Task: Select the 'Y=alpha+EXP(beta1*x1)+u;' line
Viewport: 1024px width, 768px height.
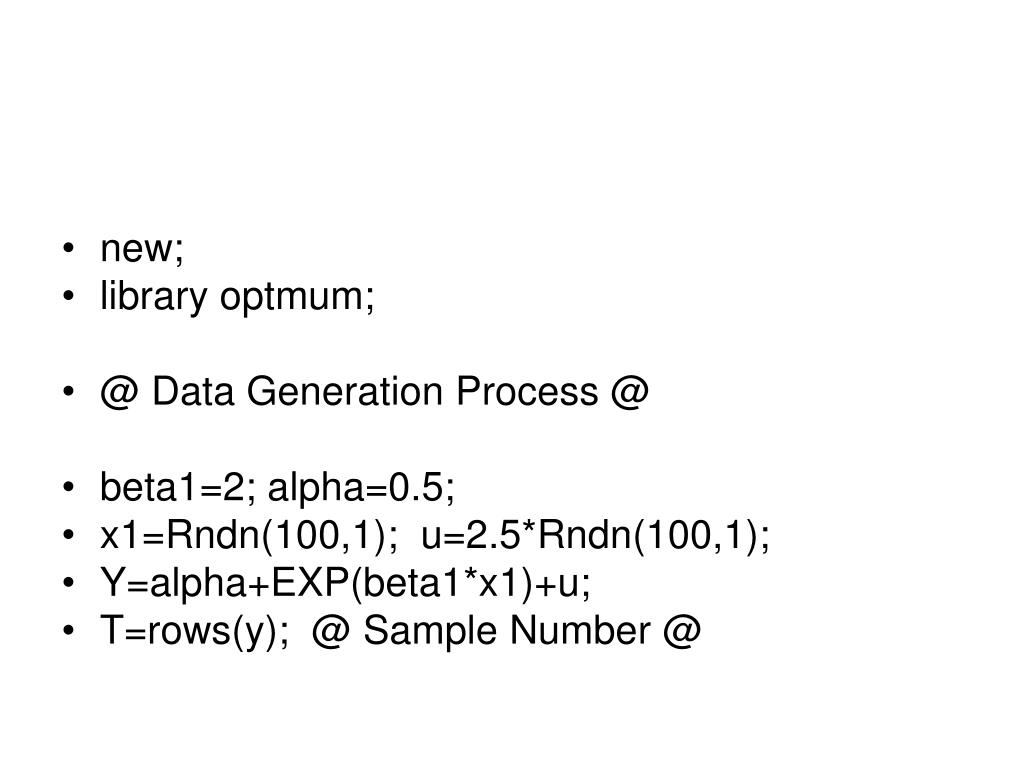Action: pos(345,583)
